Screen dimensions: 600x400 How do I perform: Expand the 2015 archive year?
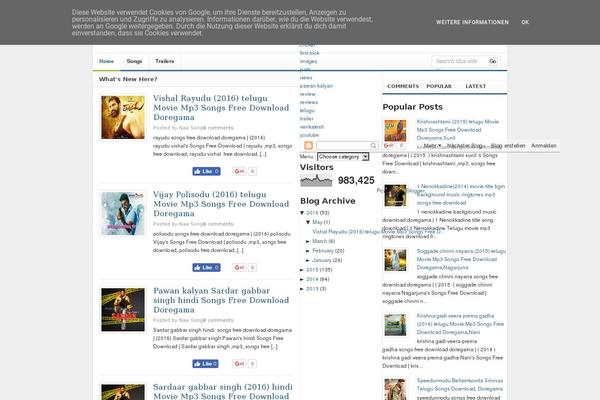pyautogui.click(x=302, y=270)
